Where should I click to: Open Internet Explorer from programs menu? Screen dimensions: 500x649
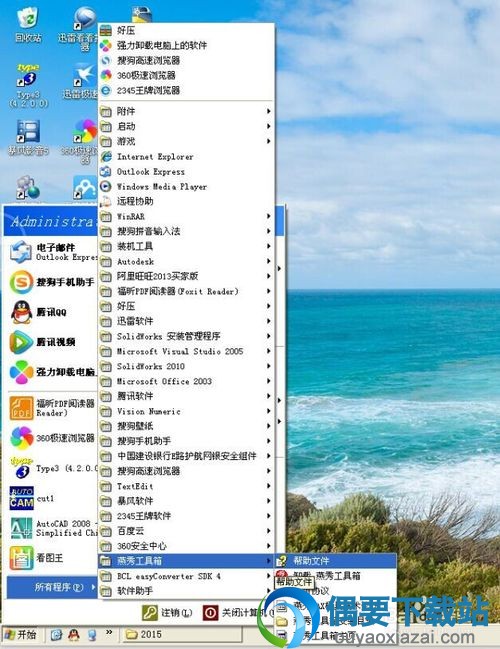click(186, 156)
